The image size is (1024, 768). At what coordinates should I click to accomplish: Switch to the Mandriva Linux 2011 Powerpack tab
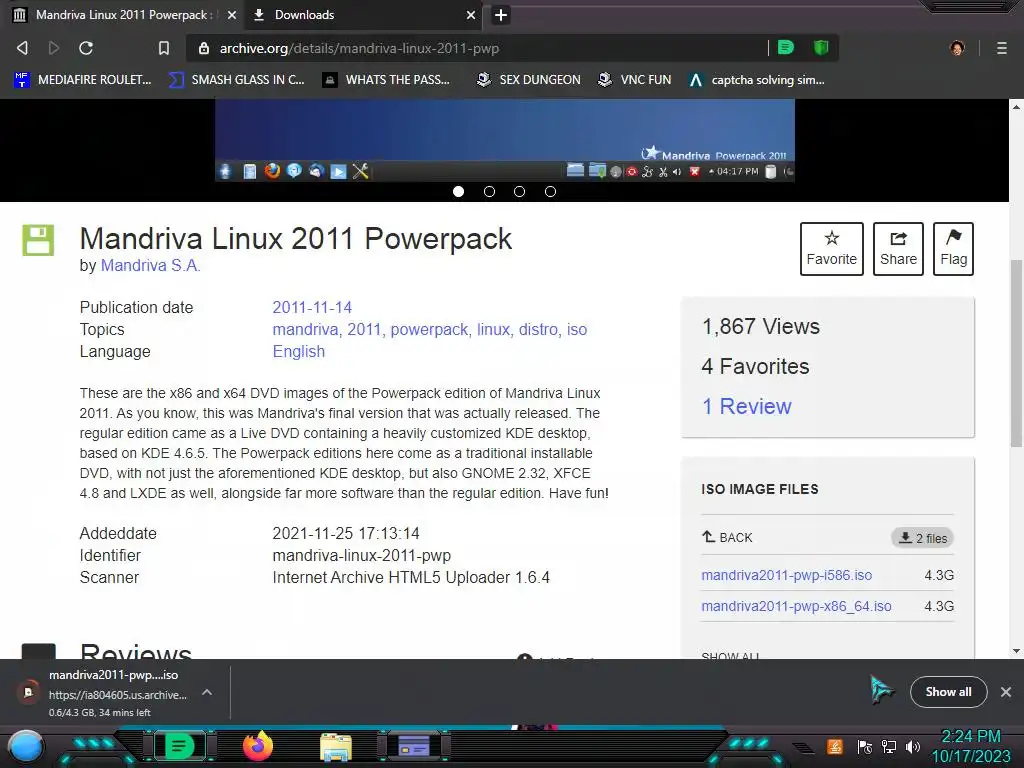(124, 14)
